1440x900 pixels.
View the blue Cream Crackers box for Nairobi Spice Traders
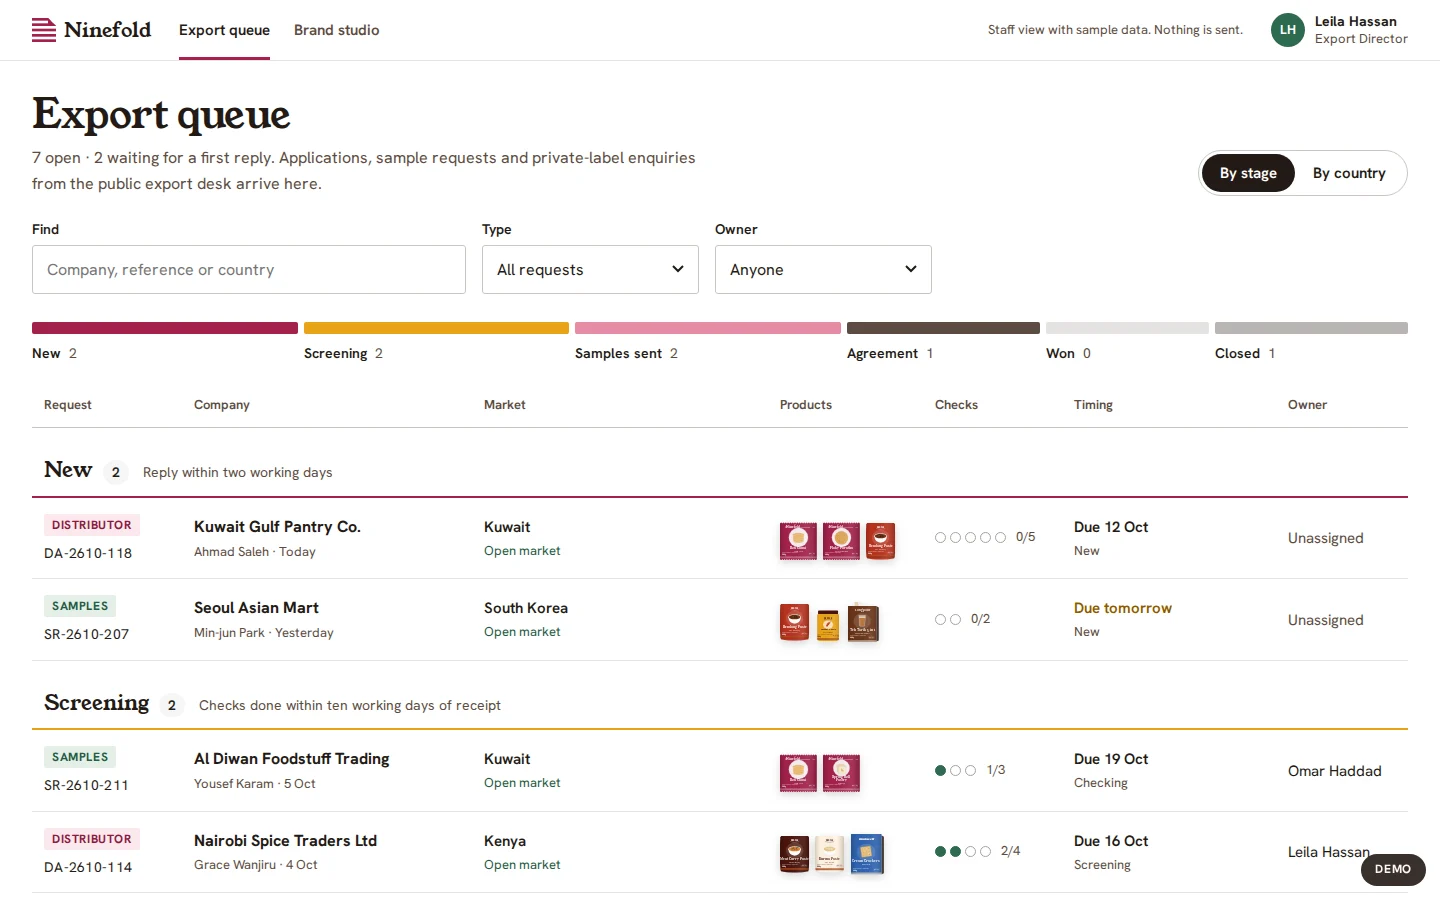pyautogui.click(x=867, y=854)
